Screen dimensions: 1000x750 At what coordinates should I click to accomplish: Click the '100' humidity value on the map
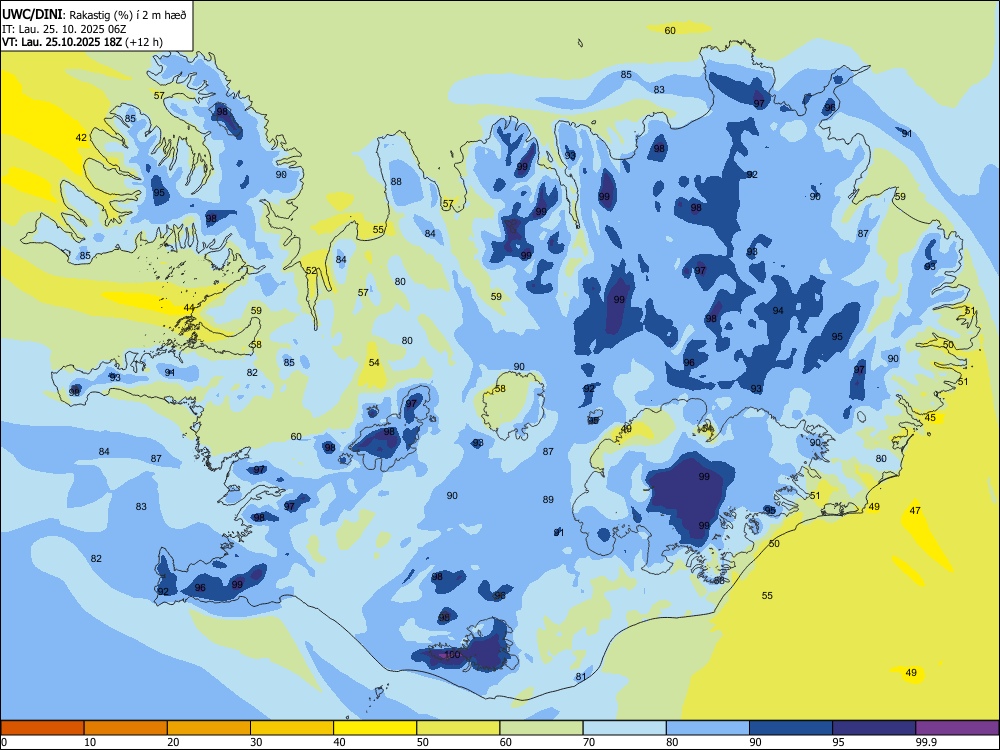coord(452,654)
